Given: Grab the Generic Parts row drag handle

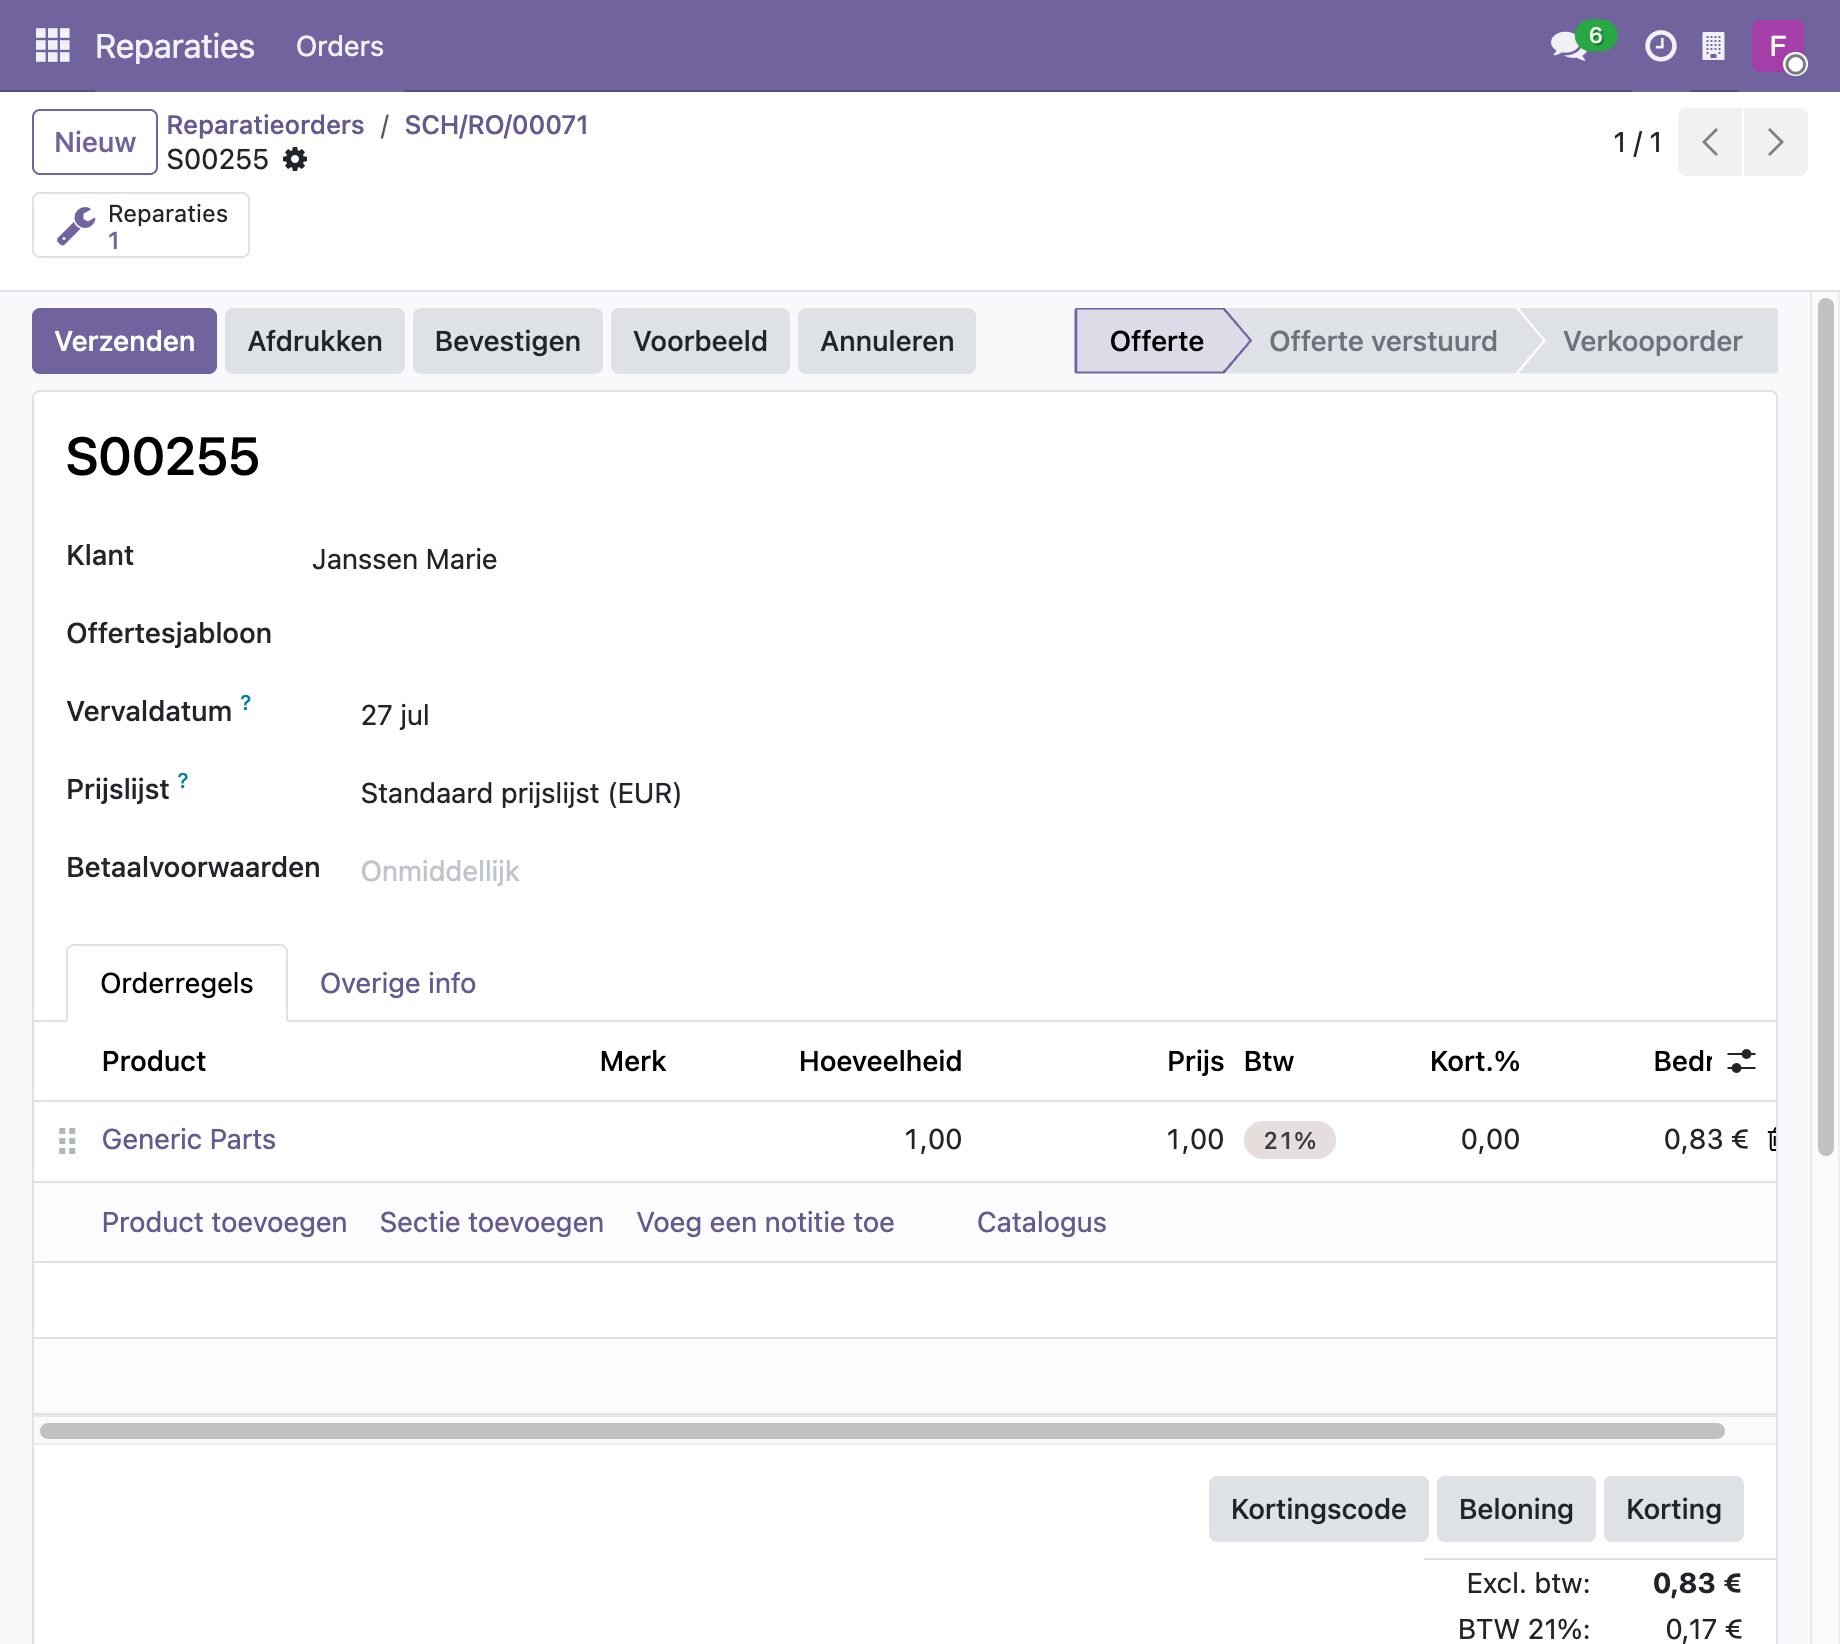Looking at the screenshot, I should [x=67, y=1141].
